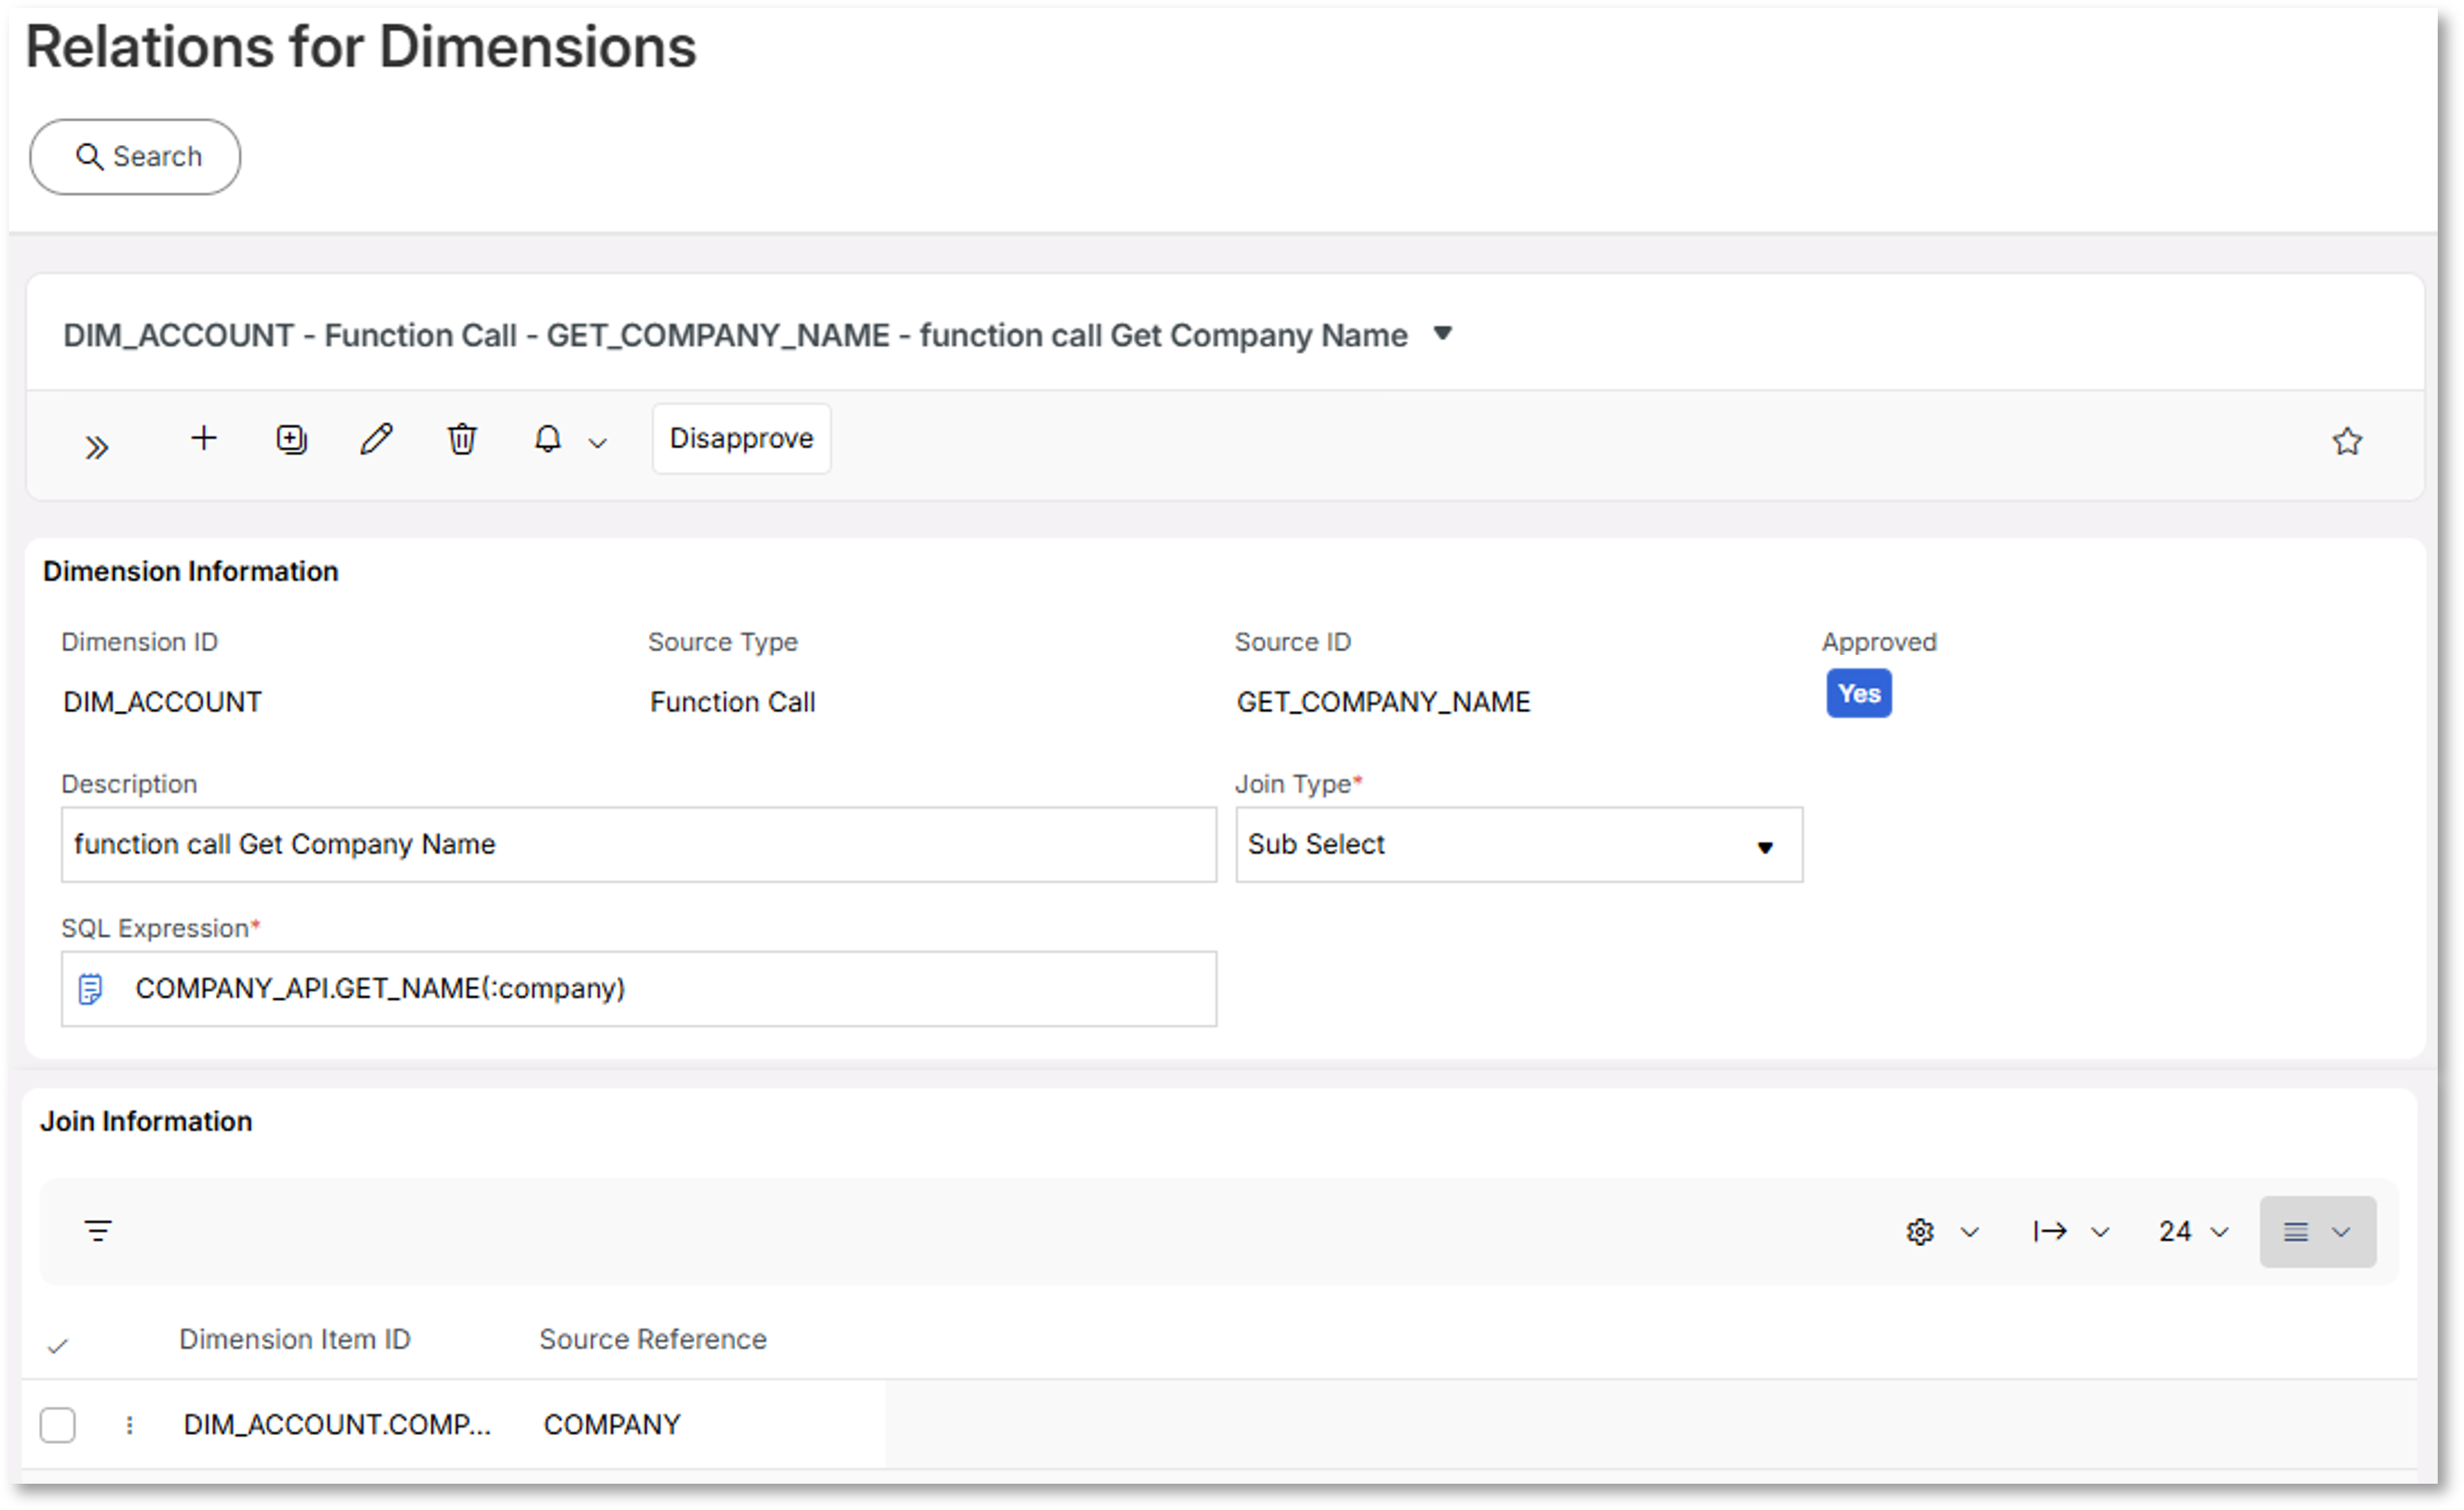
Task: Click the Search button
Action: click(x=135, y=157)
